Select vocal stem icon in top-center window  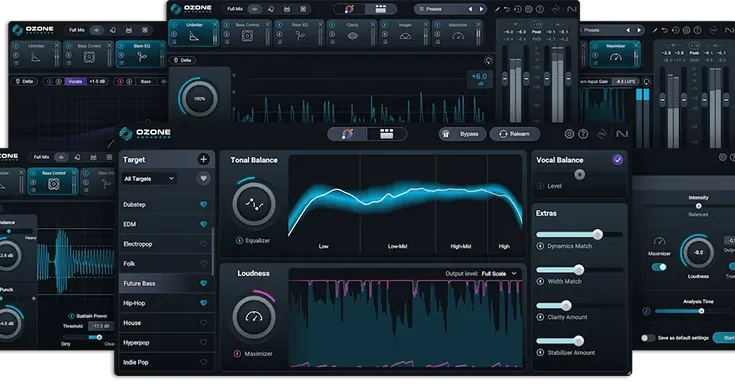(271, 9)
